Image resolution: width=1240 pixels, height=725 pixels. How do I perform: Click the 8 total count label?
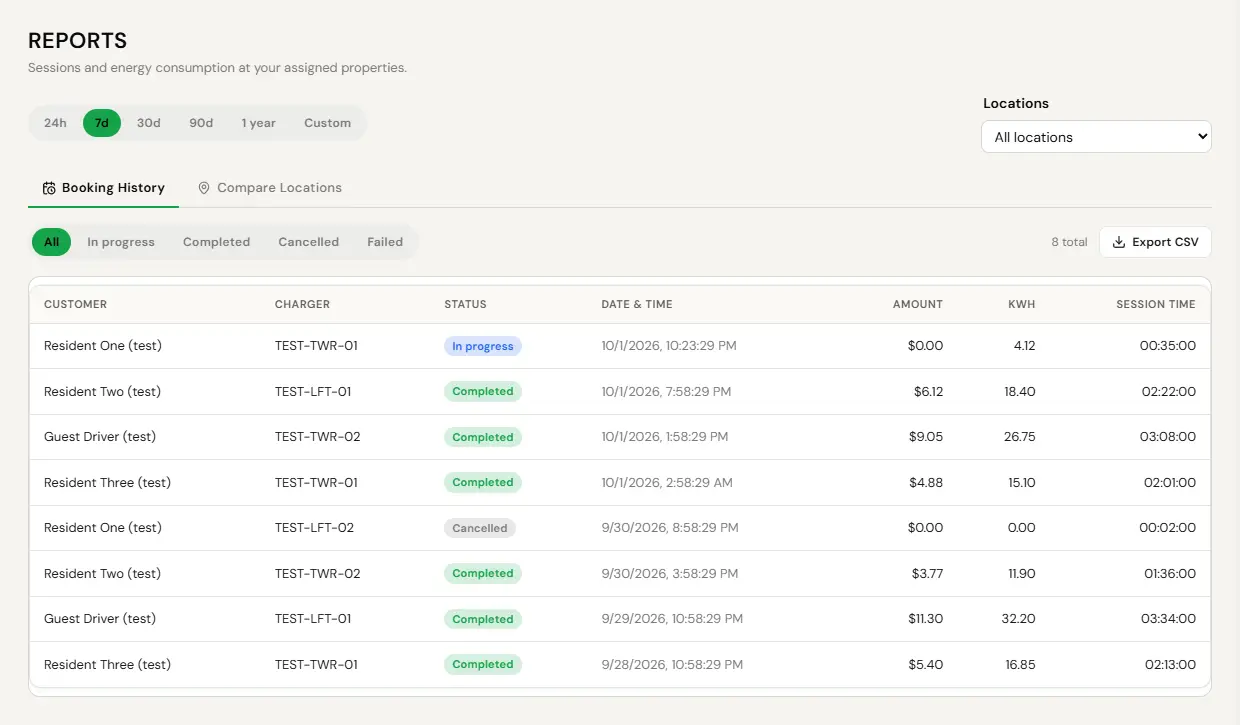click(x=1069, y=242)
